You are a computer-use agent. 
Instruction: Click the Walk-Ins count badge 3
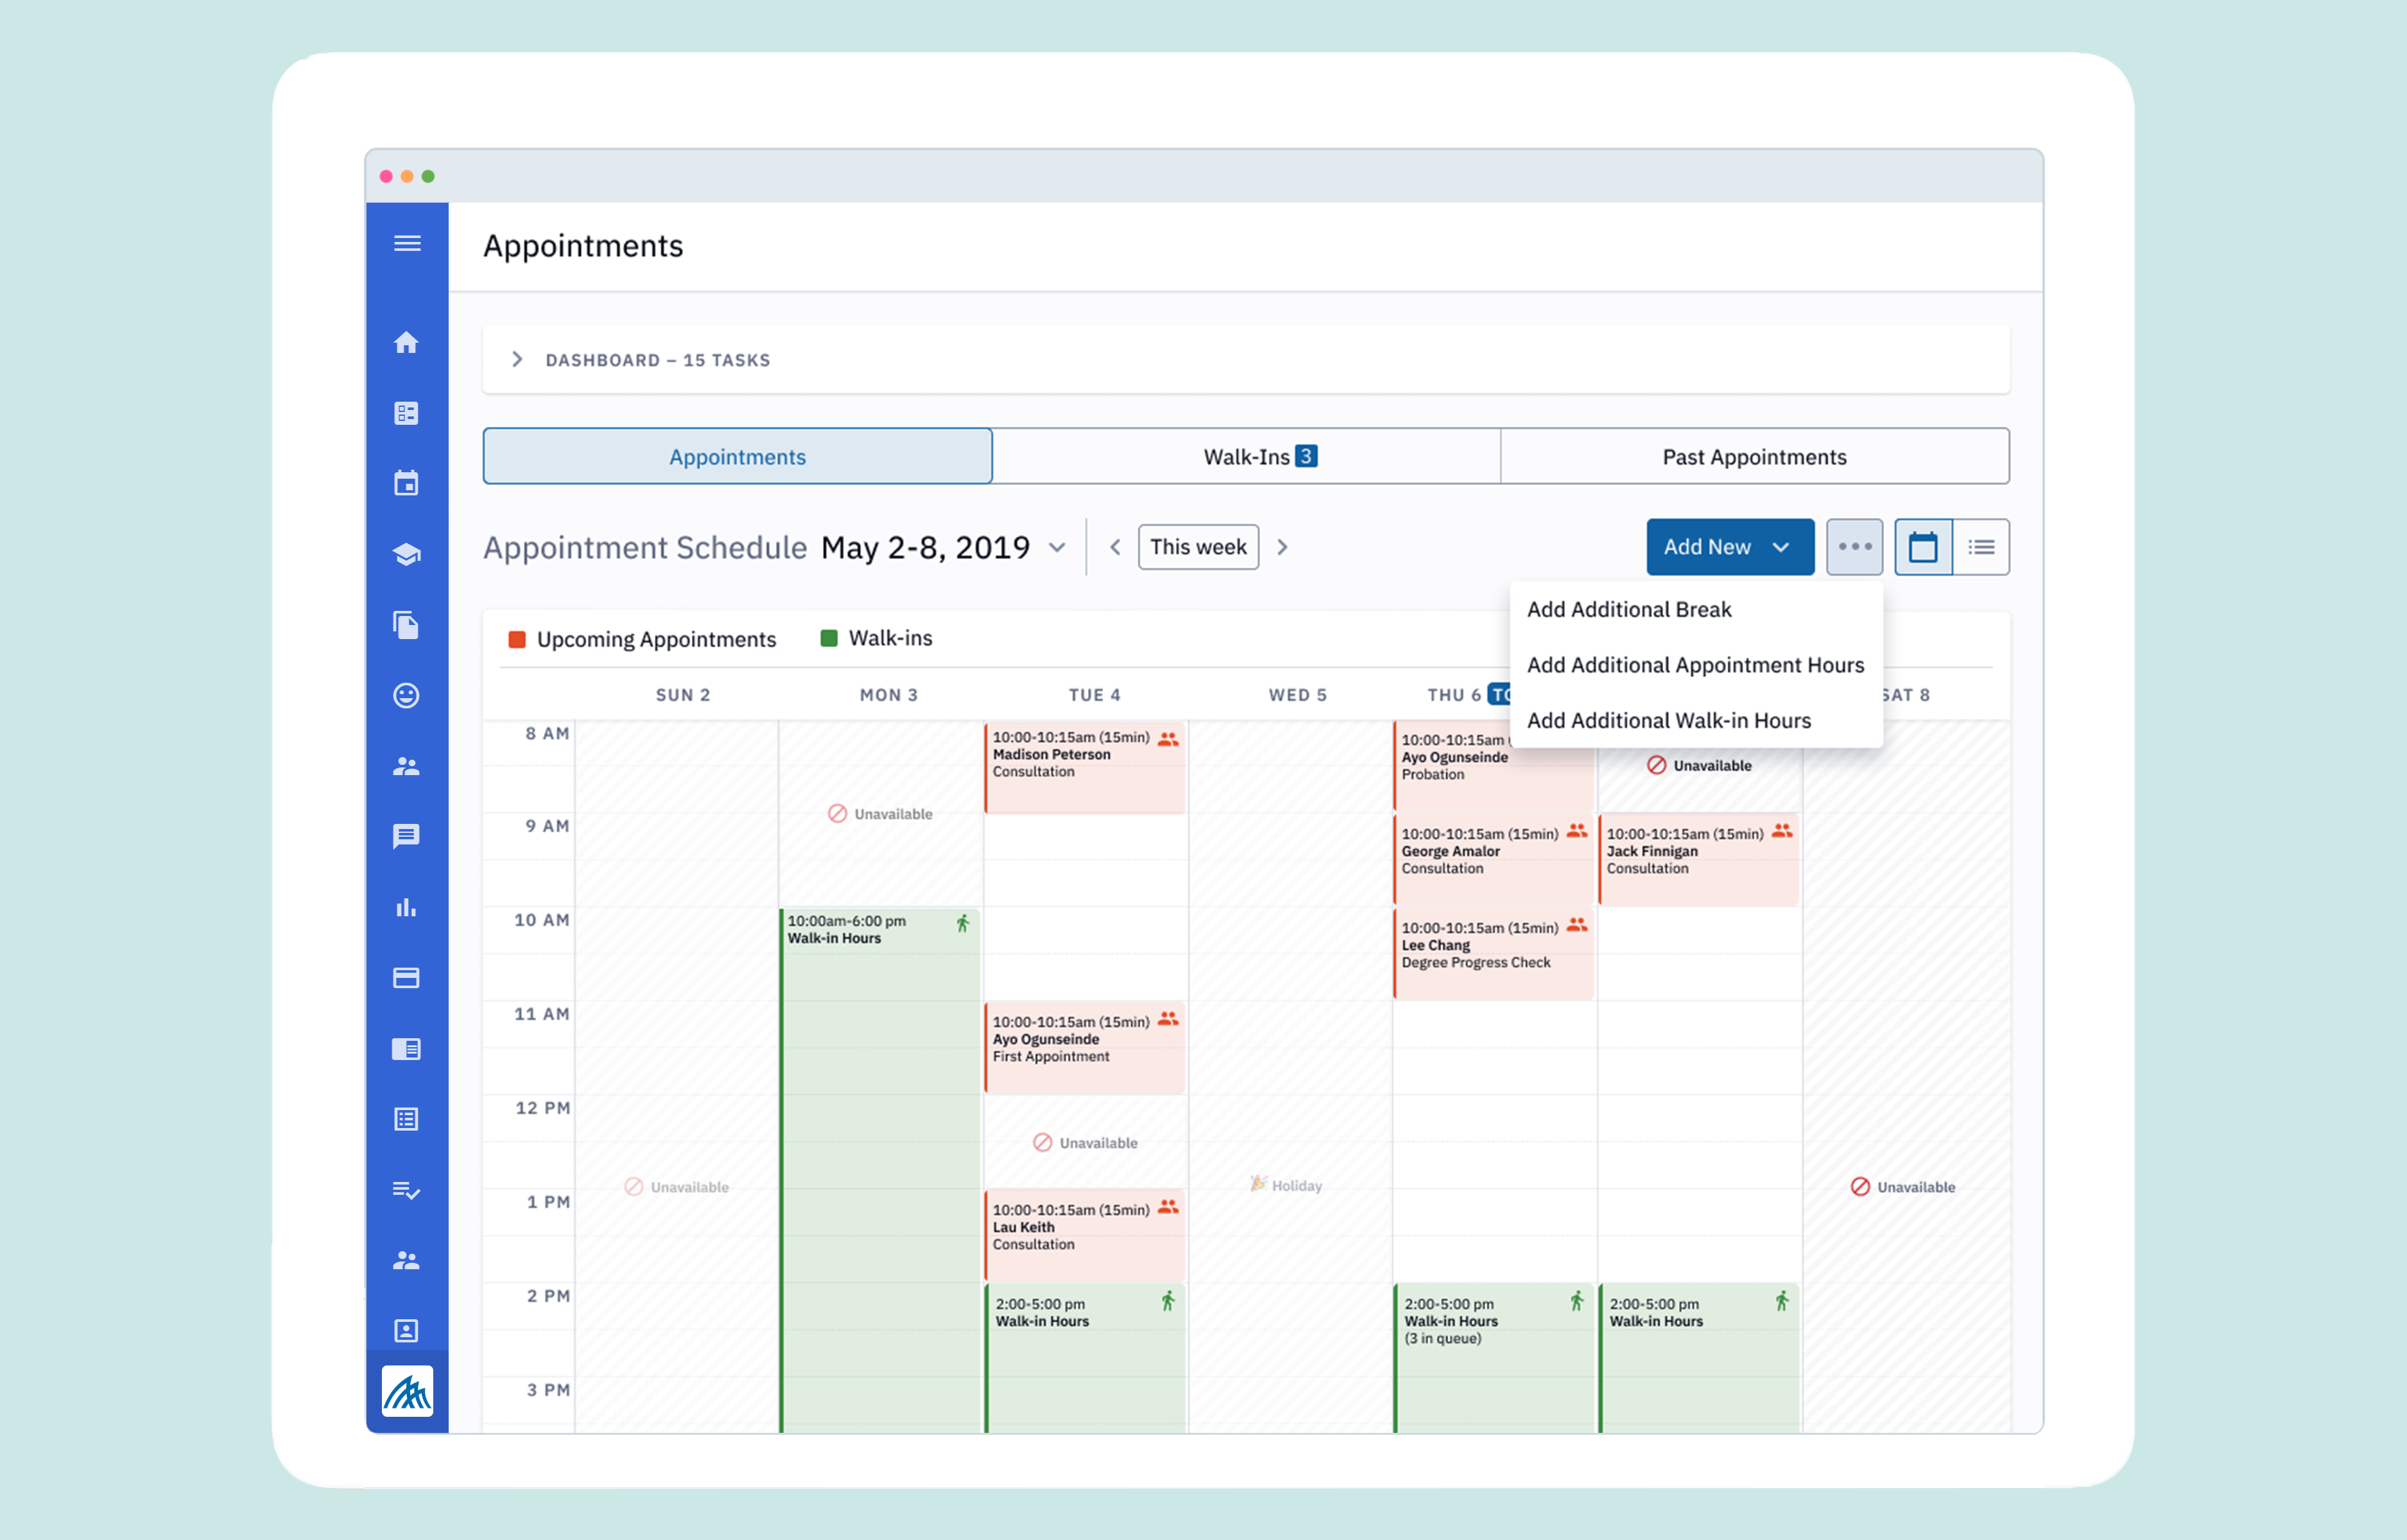pyautogui.click(x=1305, y=456)
